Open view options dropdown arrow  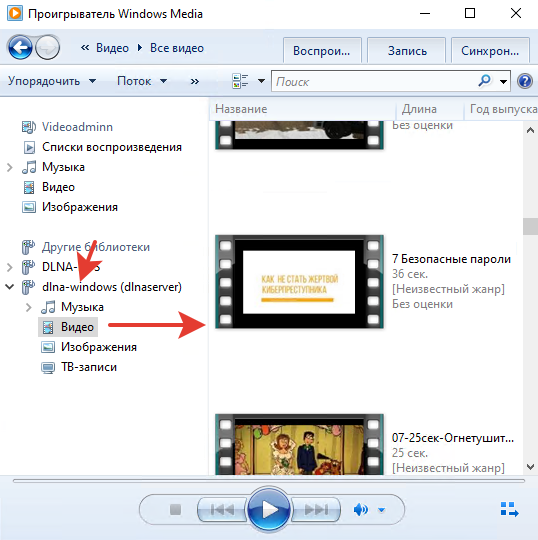(261, 81)
